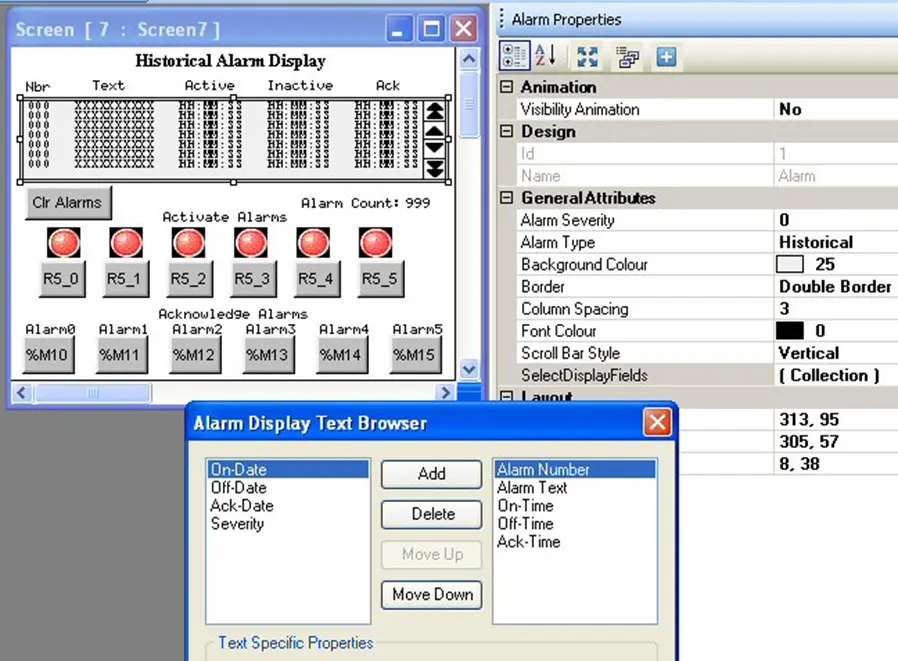
Task: Click red indicator lamp above R5_2
Action: click(x=188, y=242)
